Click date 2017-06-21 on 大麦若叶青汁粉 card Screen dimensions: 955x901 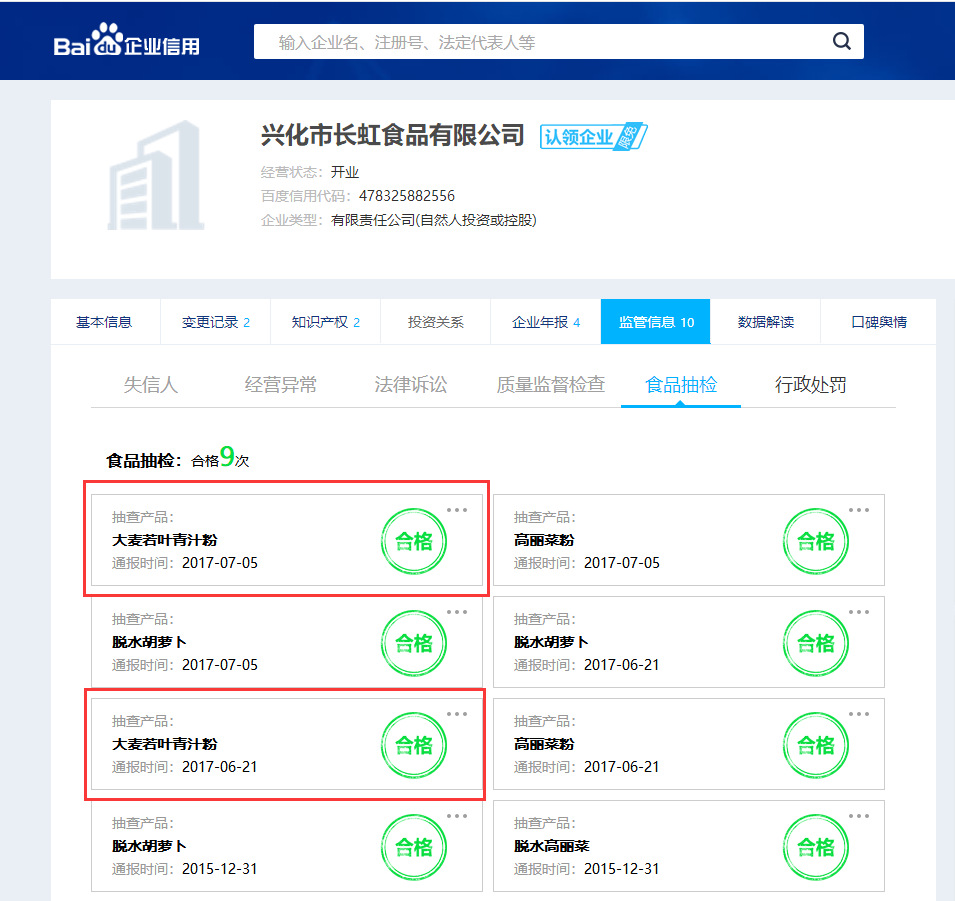click(220, 767)
